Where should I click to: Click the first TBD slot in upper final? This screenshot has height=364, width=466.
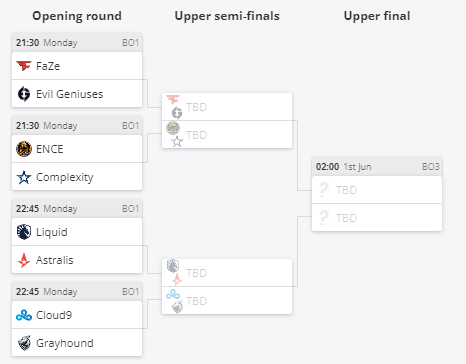(377, 190)
